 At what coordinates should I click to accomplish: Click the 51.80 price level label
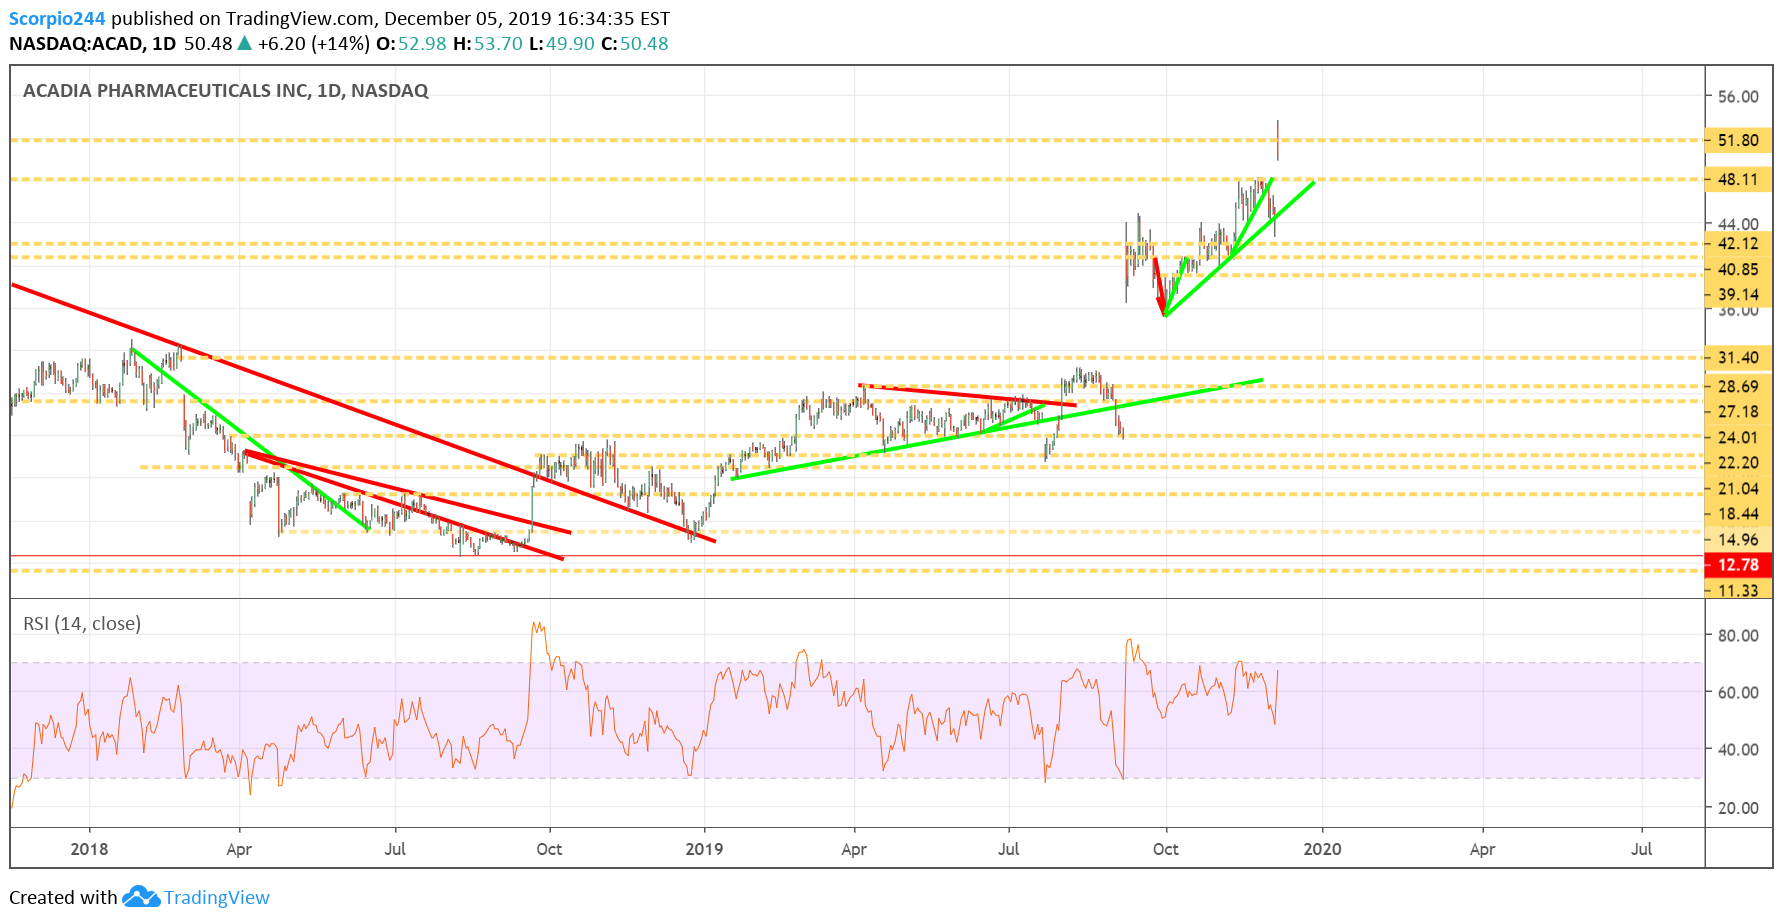1738,140
